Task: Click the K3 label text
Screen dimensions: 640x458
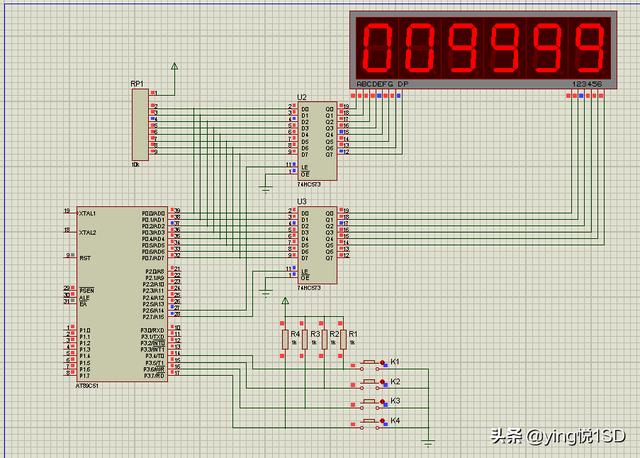Action: tap(395, 401)
